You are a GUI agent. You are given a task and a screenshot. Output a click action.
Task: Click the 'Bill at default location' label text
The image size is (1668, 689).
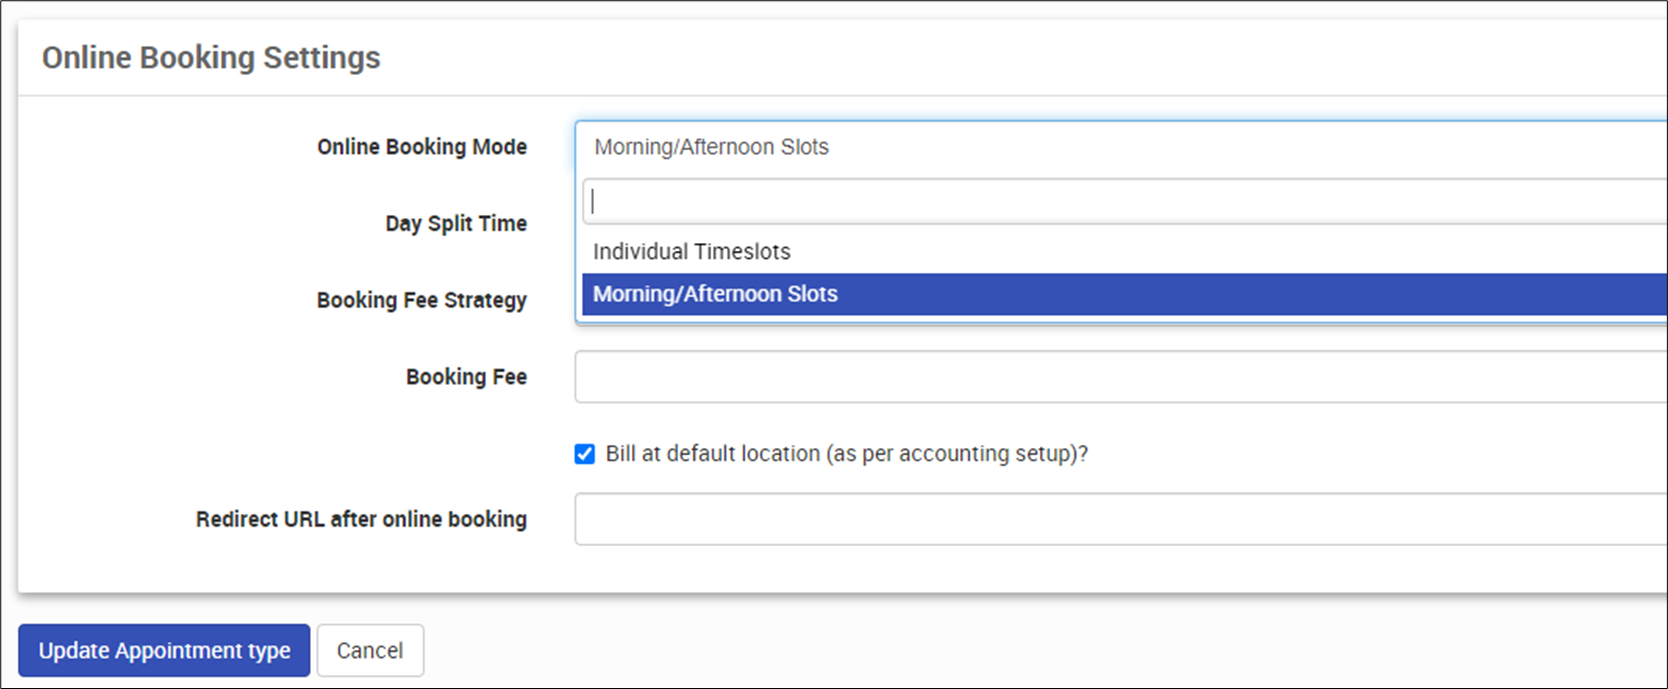point(846,454)
